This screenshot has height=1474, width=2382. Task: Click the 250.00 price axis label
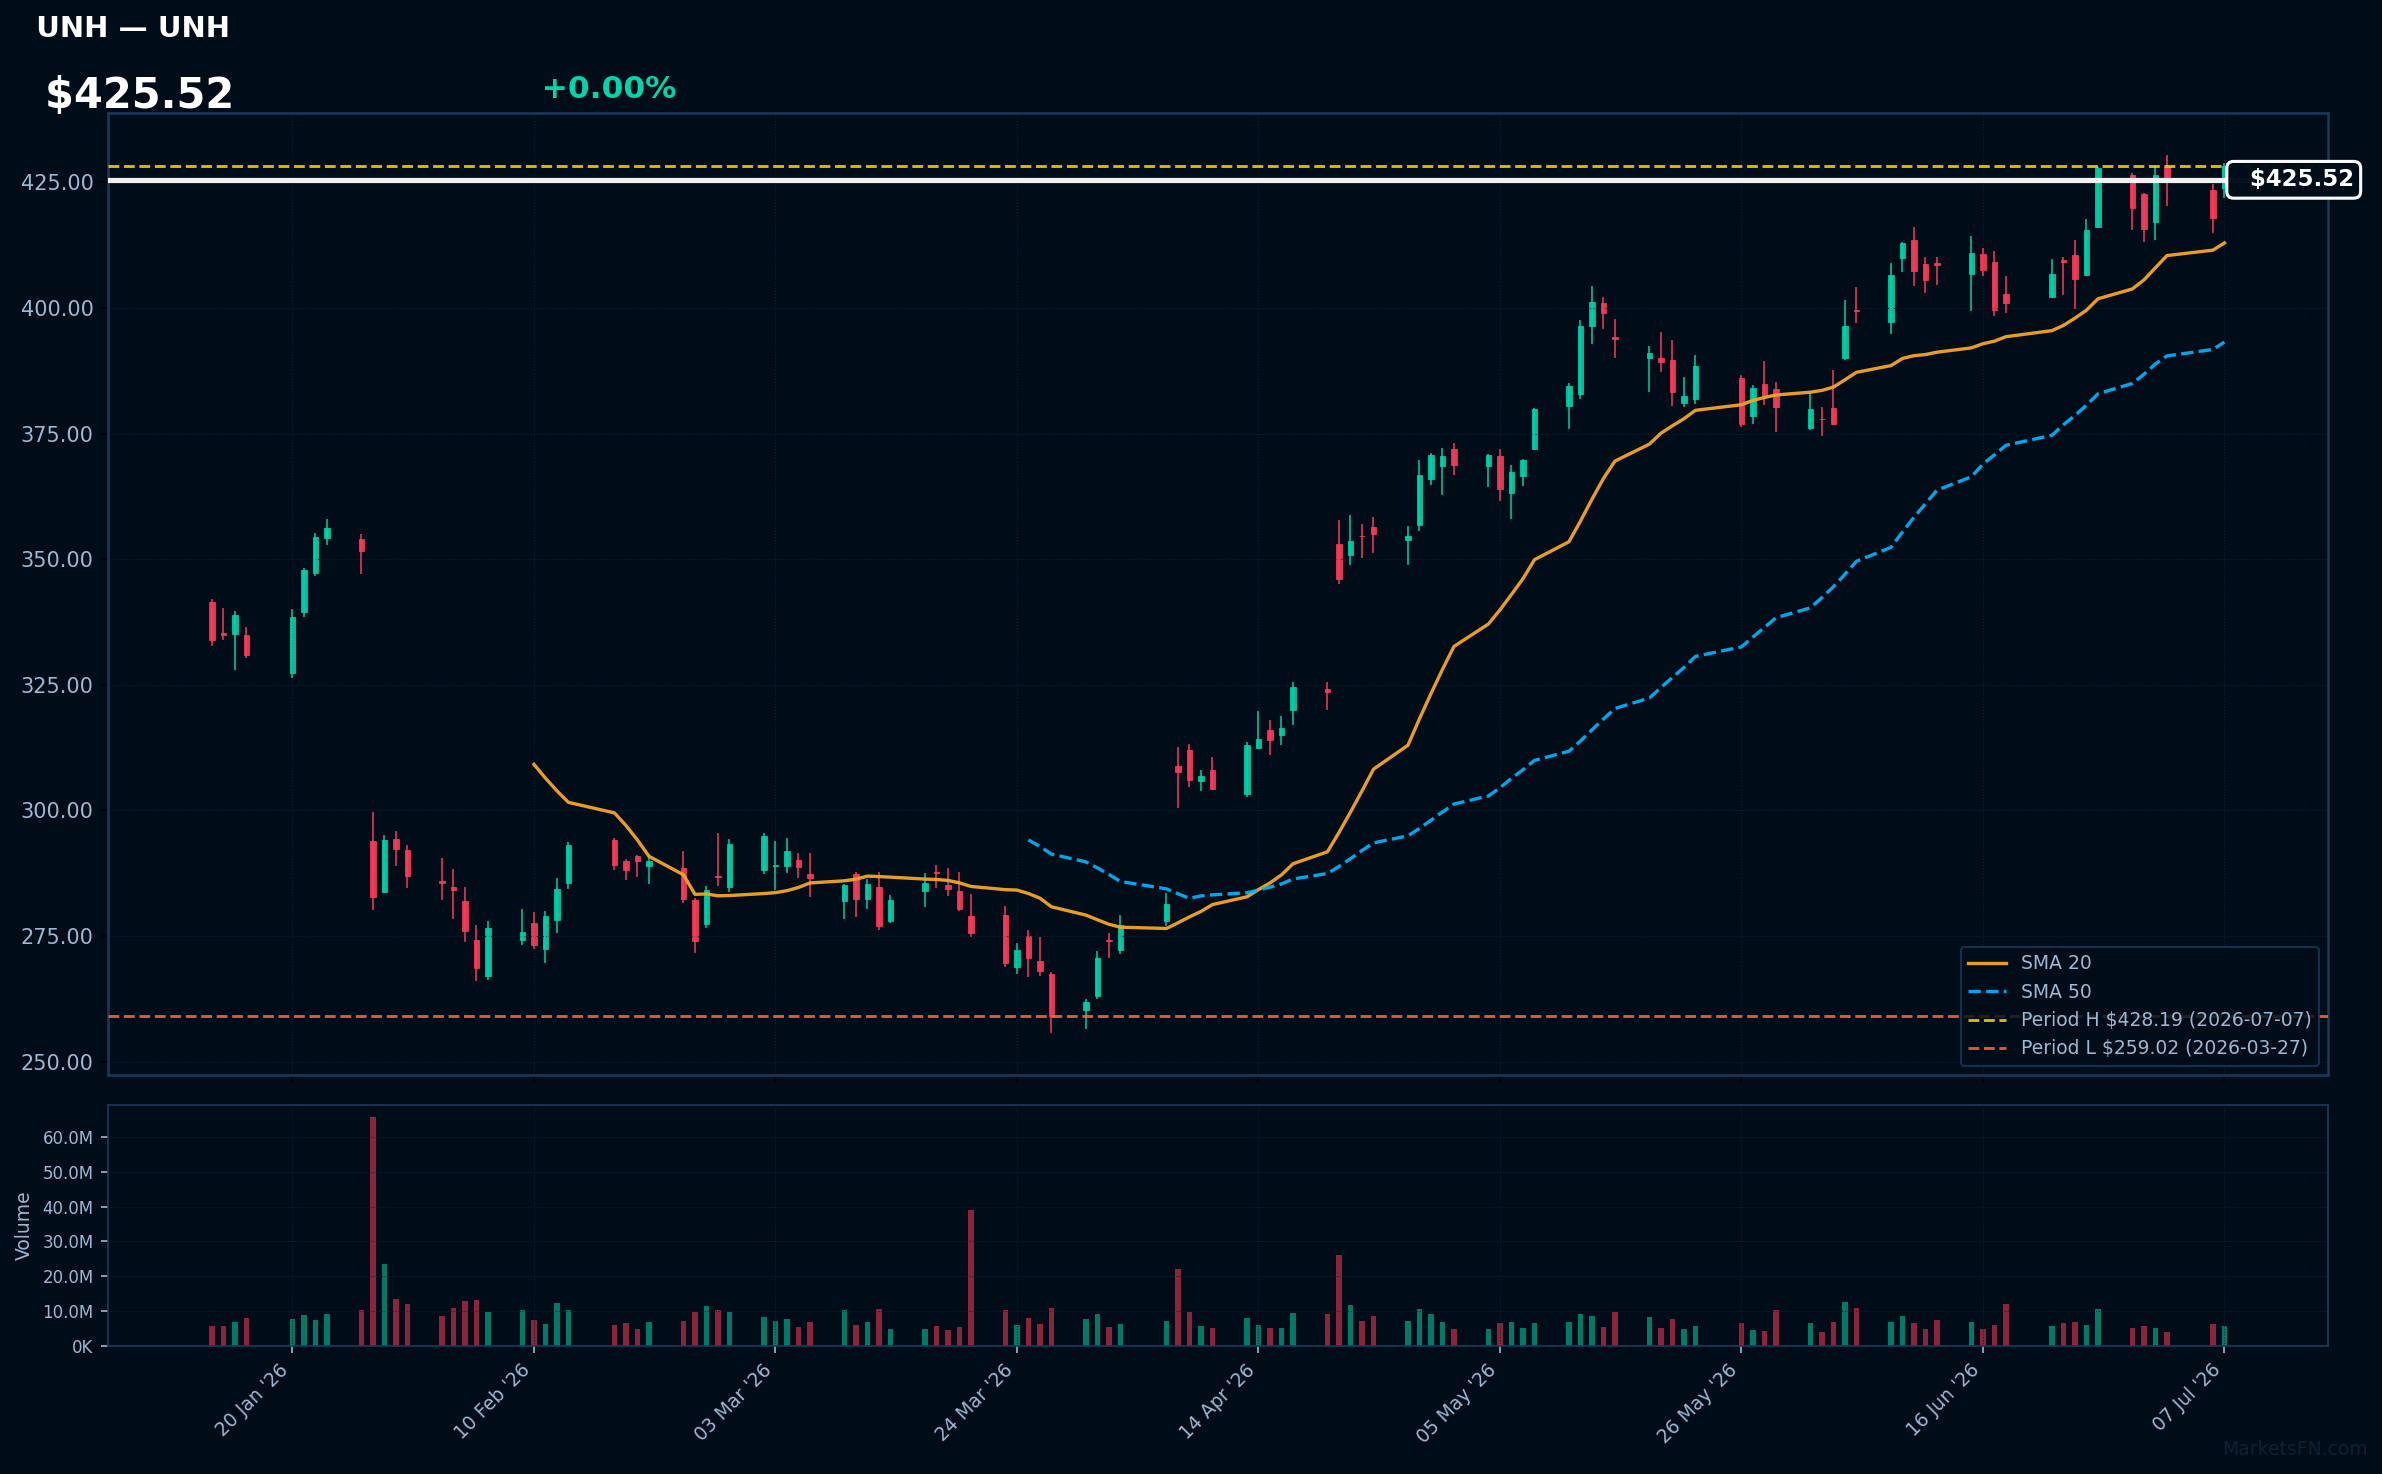(57, 1062)
